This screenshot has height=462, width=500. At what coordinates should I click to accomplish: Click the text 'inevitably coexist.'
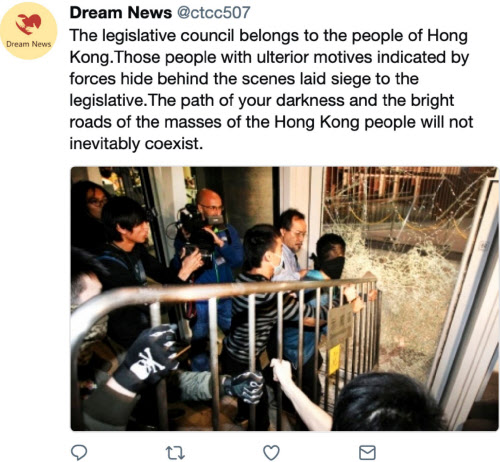coord(136,144)
